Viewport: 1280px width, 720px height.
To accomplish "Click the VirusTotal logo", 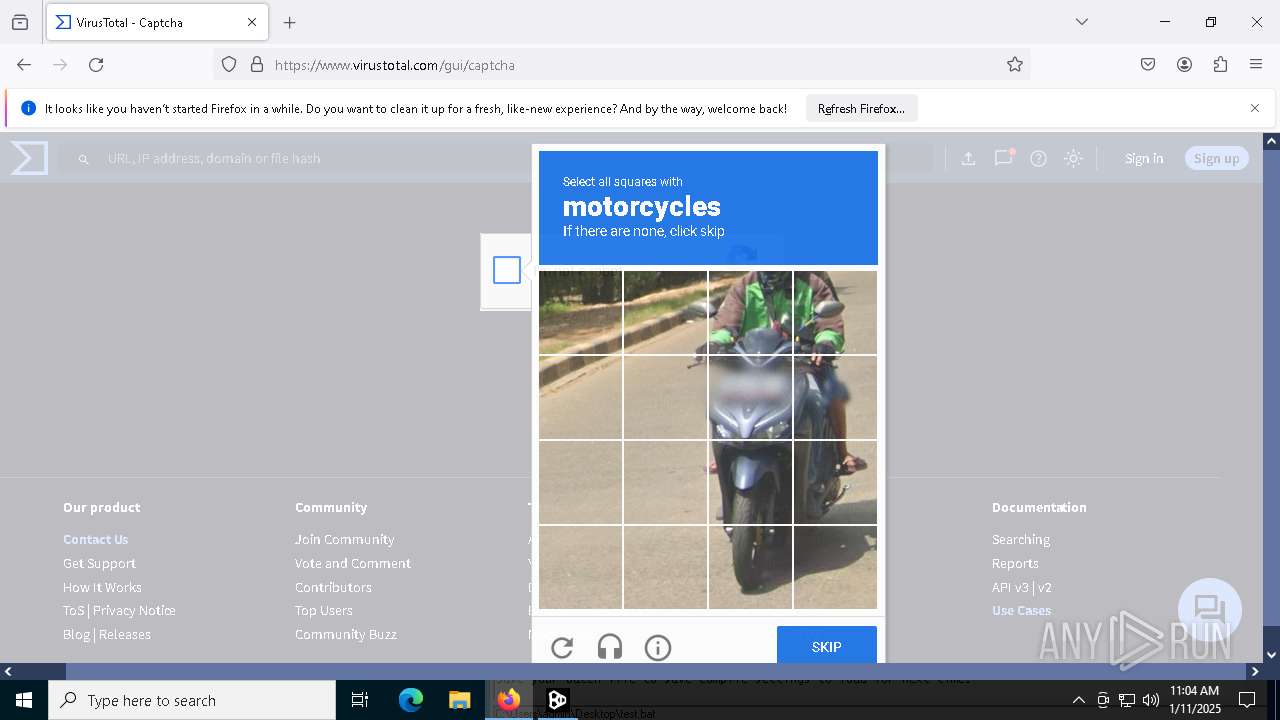I will pyautogui.click(x=29, y=158).
